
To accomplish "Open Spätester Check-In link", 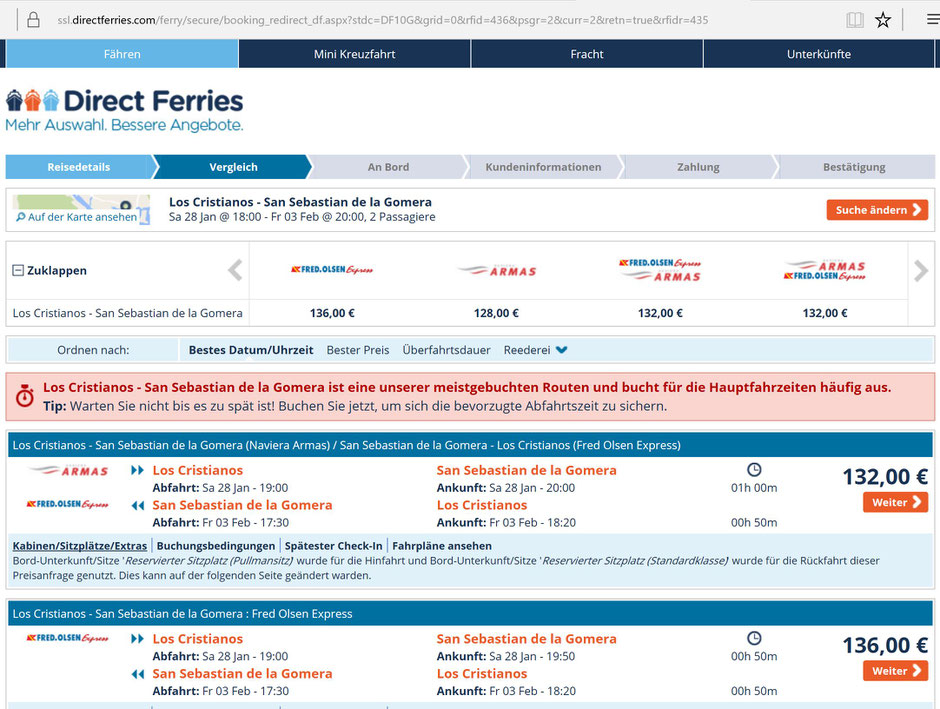I will point(333,546).
